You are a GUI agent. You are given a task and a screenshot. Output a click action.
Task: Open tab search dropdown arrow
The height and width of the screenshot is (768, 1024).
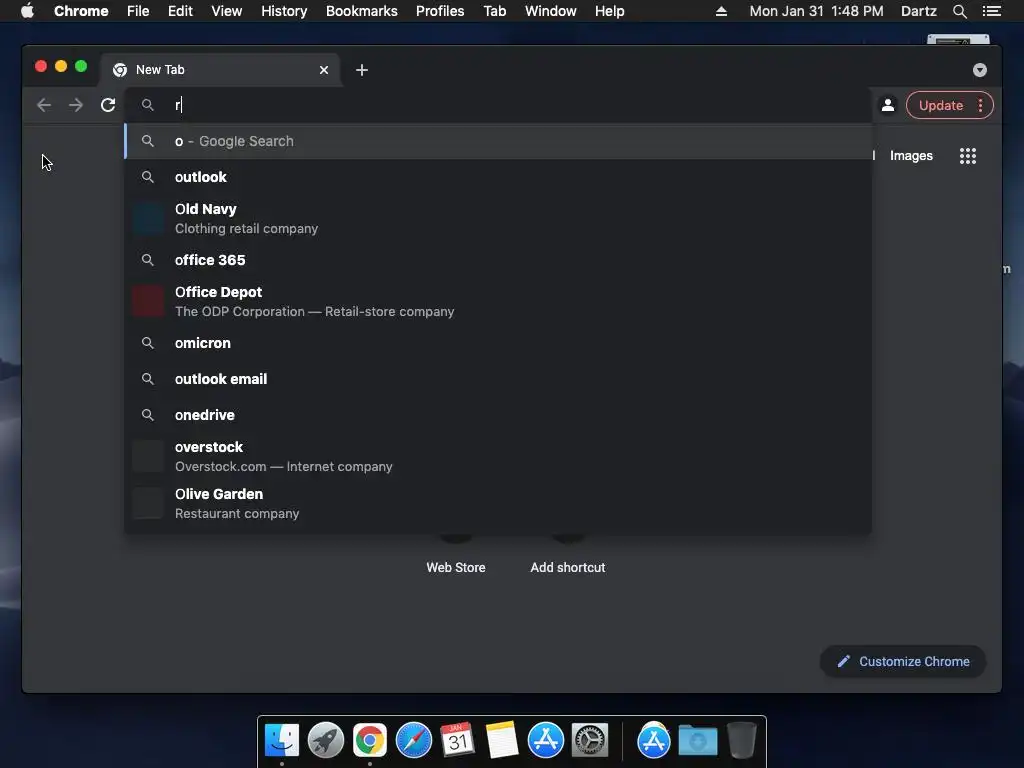click(x=980, y=70)
